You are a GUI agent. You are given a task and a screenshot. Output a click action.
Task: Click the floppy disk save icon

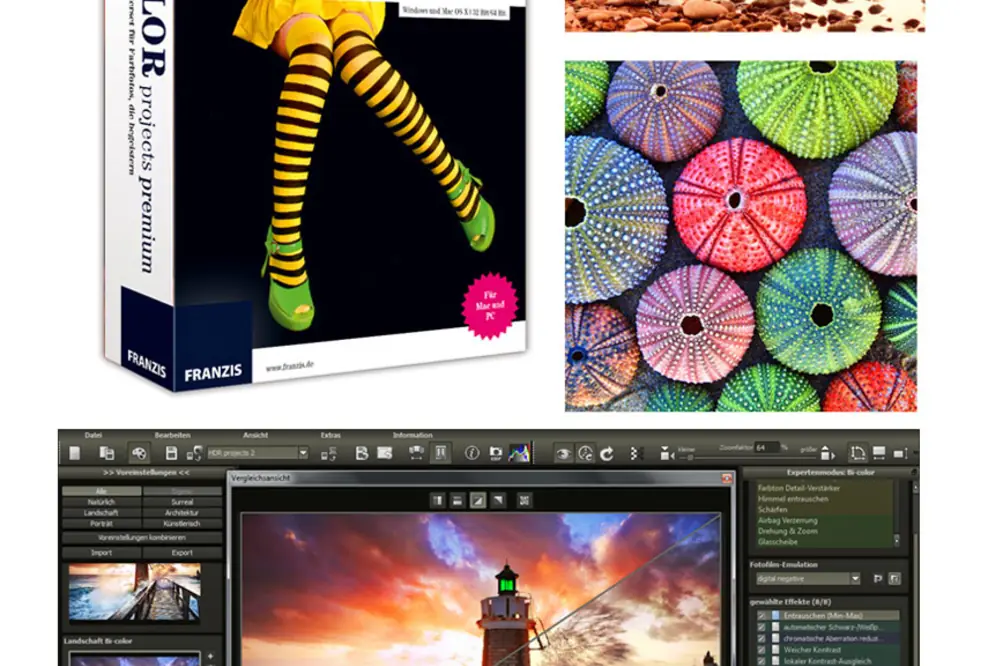[171, 453]
